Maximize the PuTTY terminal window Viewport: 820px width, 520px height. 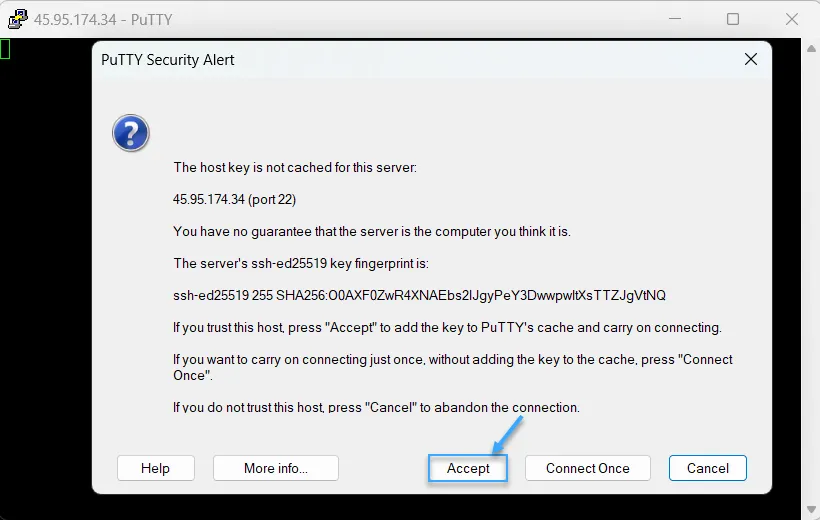pyautogui.click(x=733, y=19)
